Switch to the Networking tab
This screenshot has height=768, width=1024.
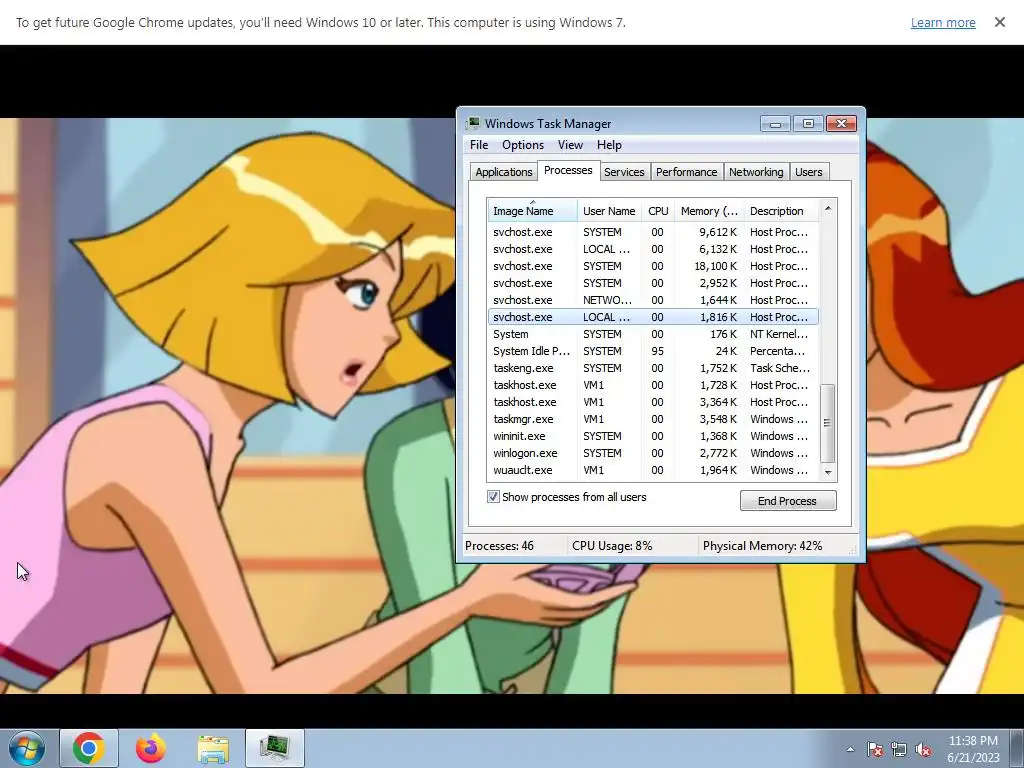click(x=756, y=172)
